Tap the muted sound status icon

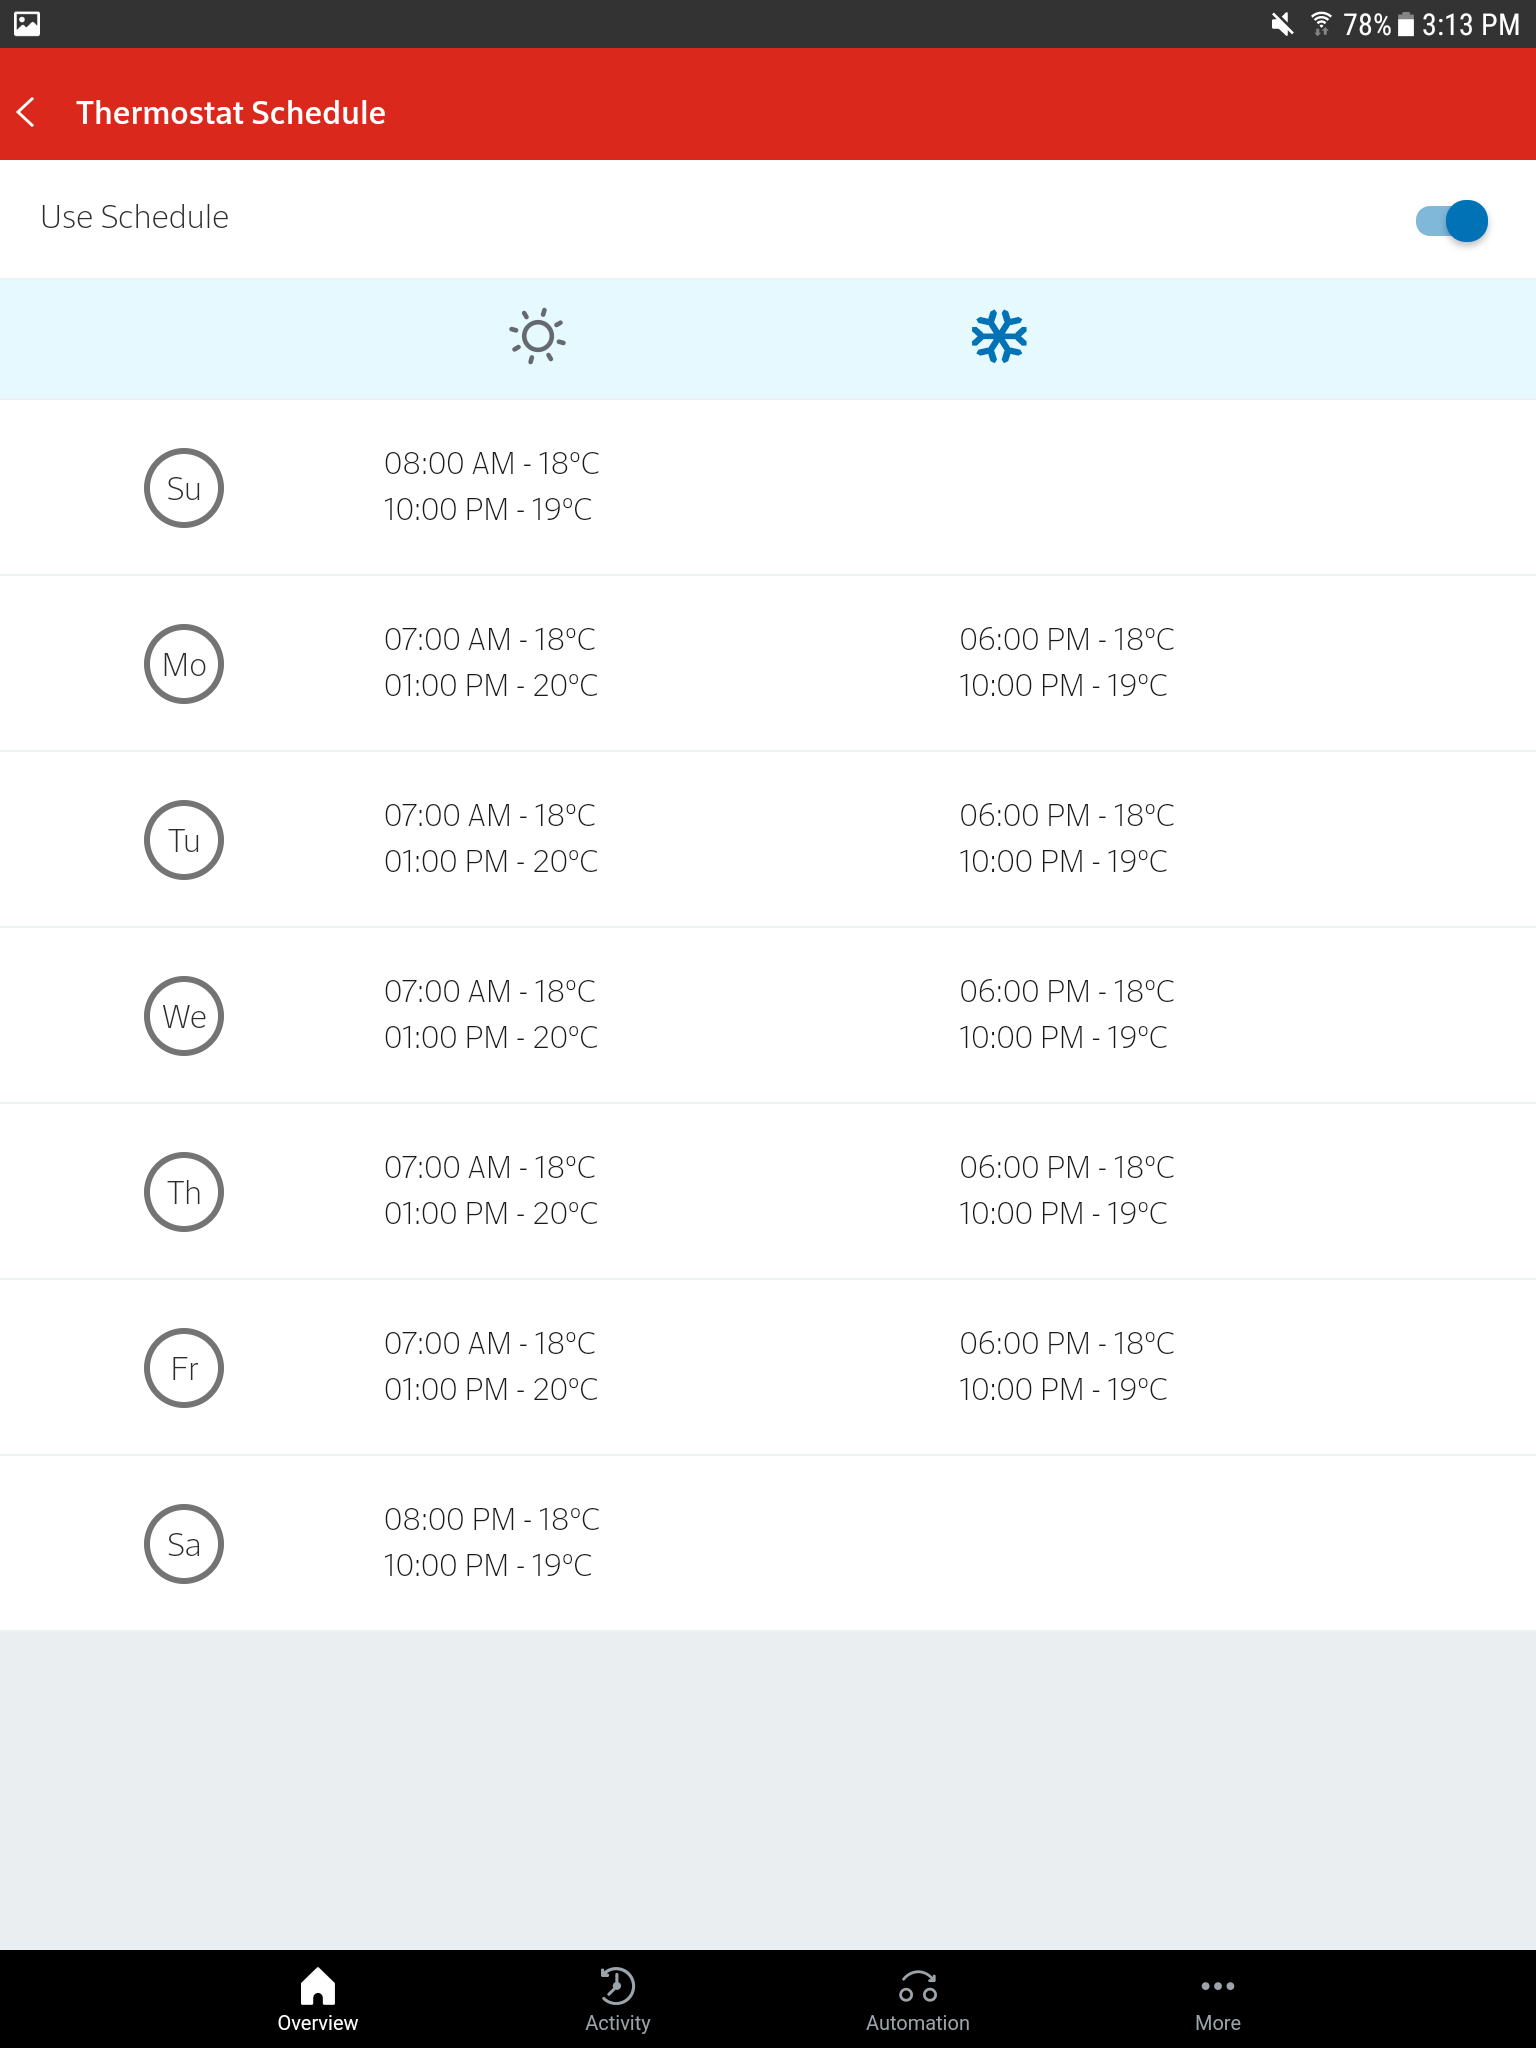tap(1282, 24)
